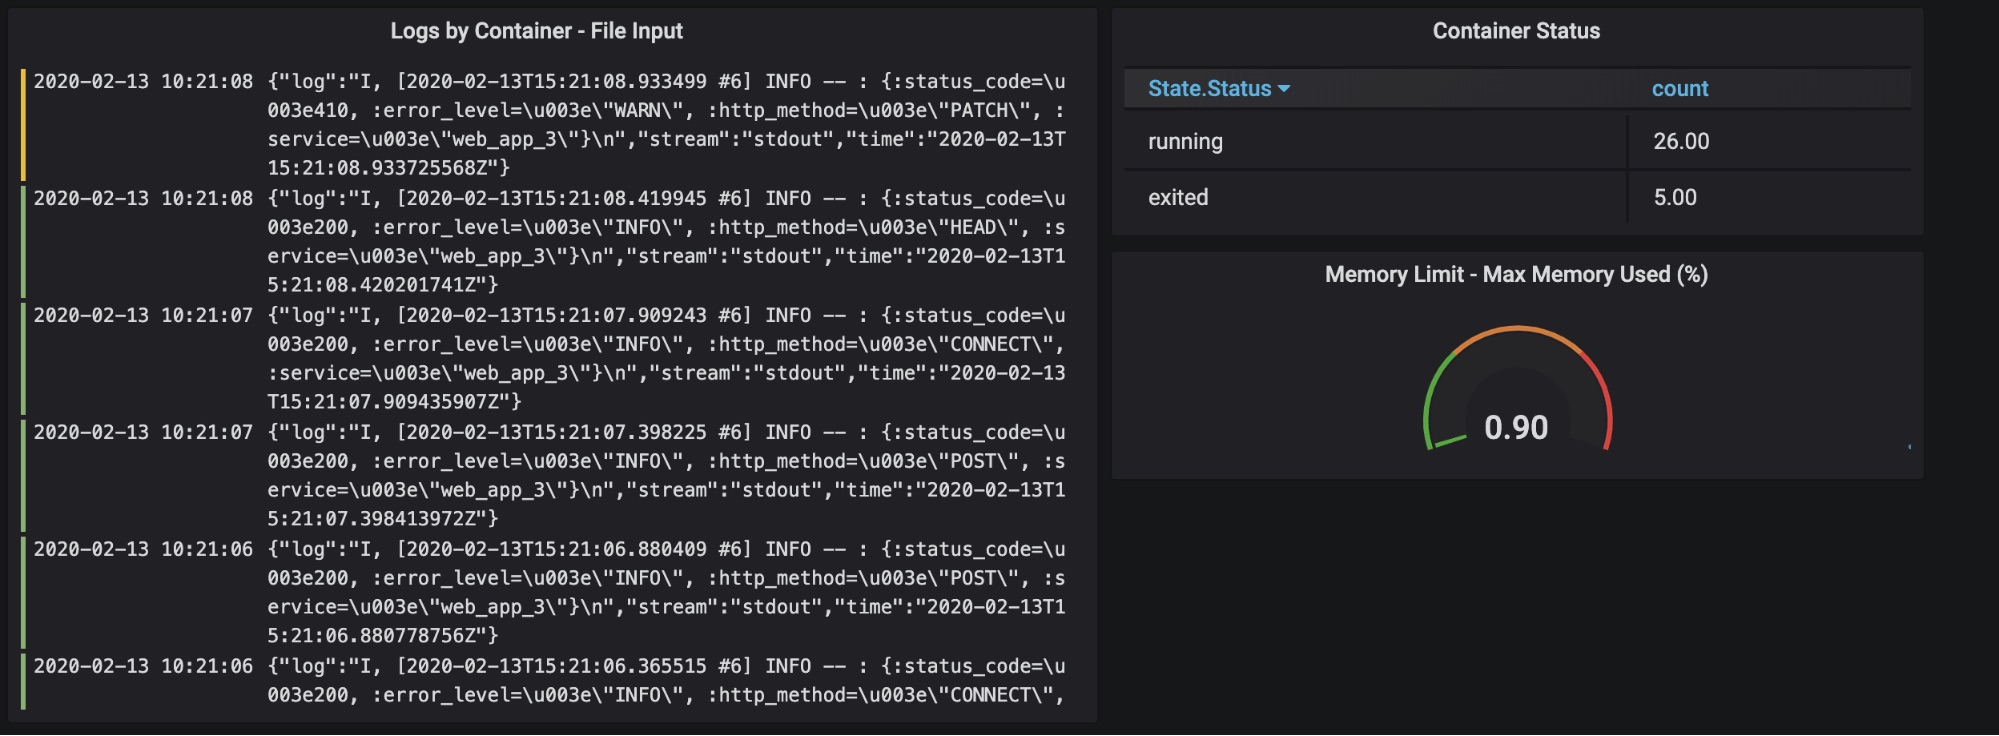This screenshot has height=736, width=1999.
Task: Open the Container Status panel title menu
Action: (x=1515, y=31)
